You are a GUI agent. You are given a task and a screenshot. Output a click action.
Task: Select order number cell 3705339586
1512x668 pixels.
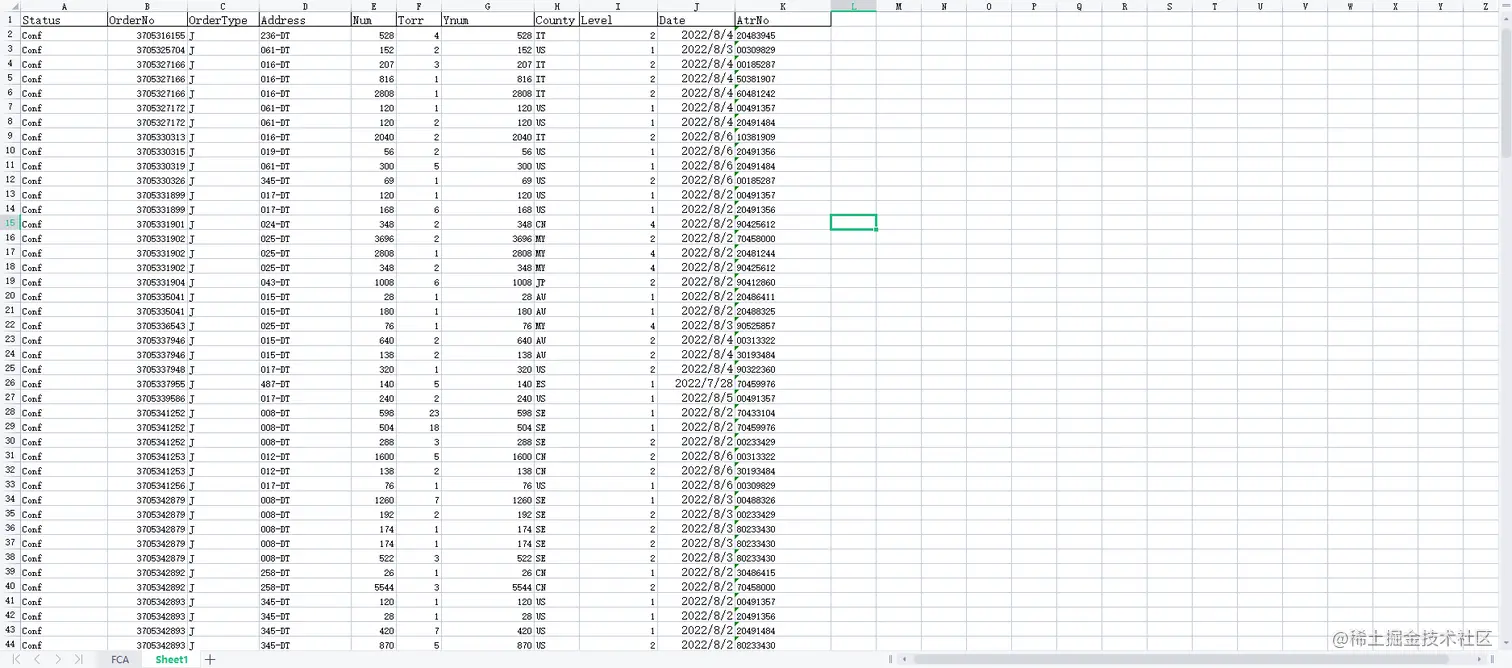click(147, 398)
